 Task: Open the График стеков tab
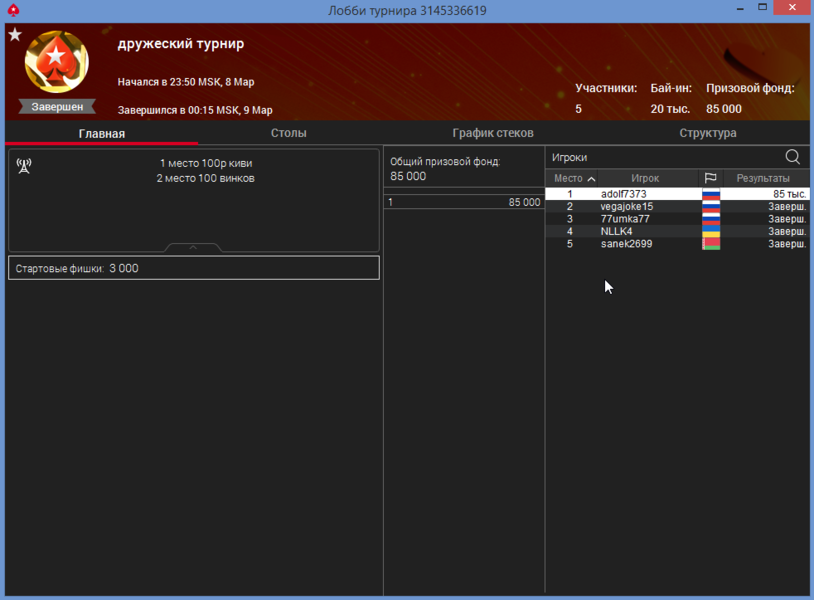tap(492, 133)
